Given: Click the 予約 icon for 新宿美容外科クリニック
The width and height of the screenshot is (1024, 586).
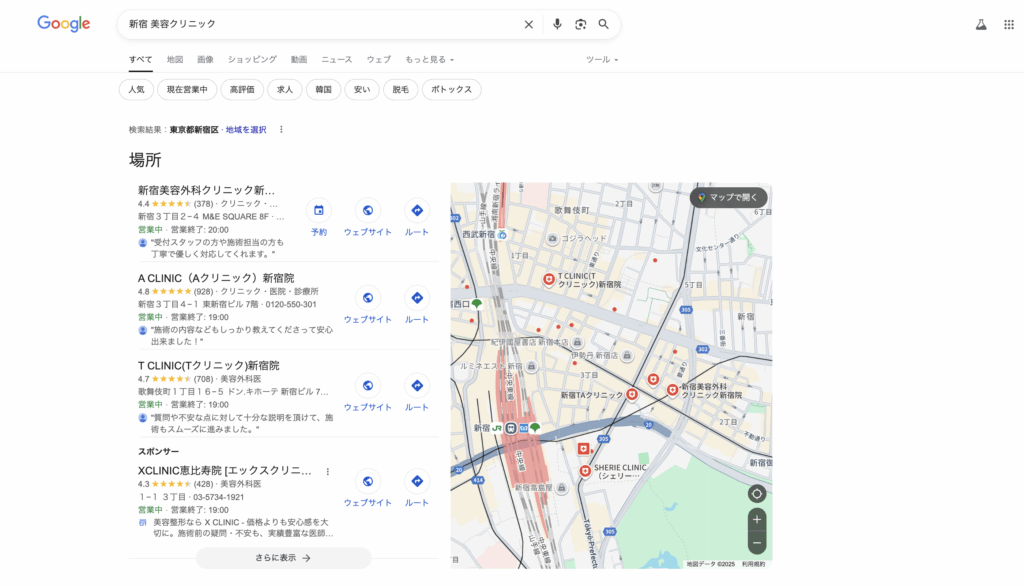Looking at the screenshot, I should tap(319, 211).
